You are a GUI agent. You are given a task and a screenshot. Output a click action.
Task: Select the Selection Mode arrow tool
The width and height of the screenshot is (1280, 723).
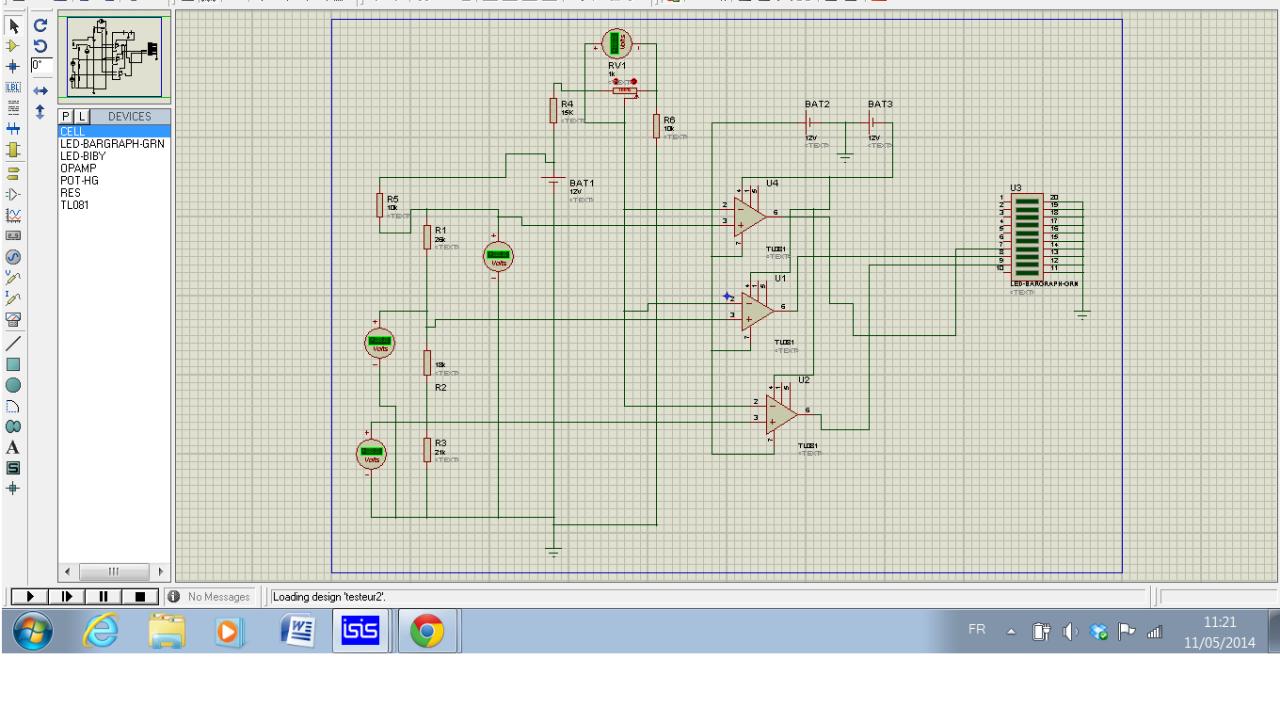point(14,25)
